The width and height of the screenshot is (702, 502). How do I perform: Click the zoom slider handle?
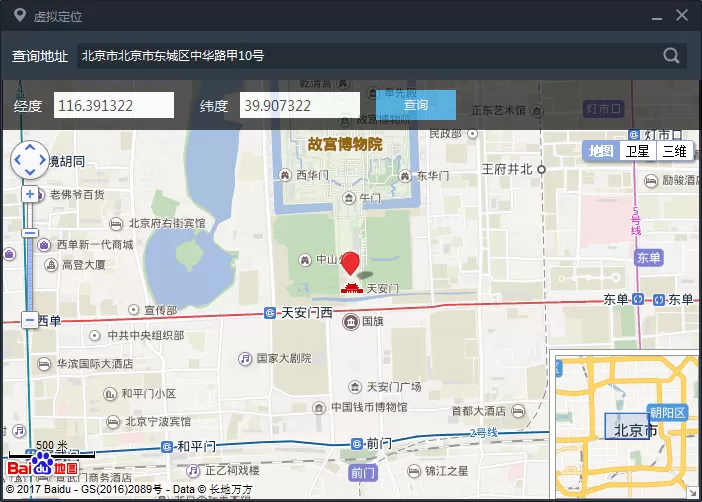coord(30,233)
